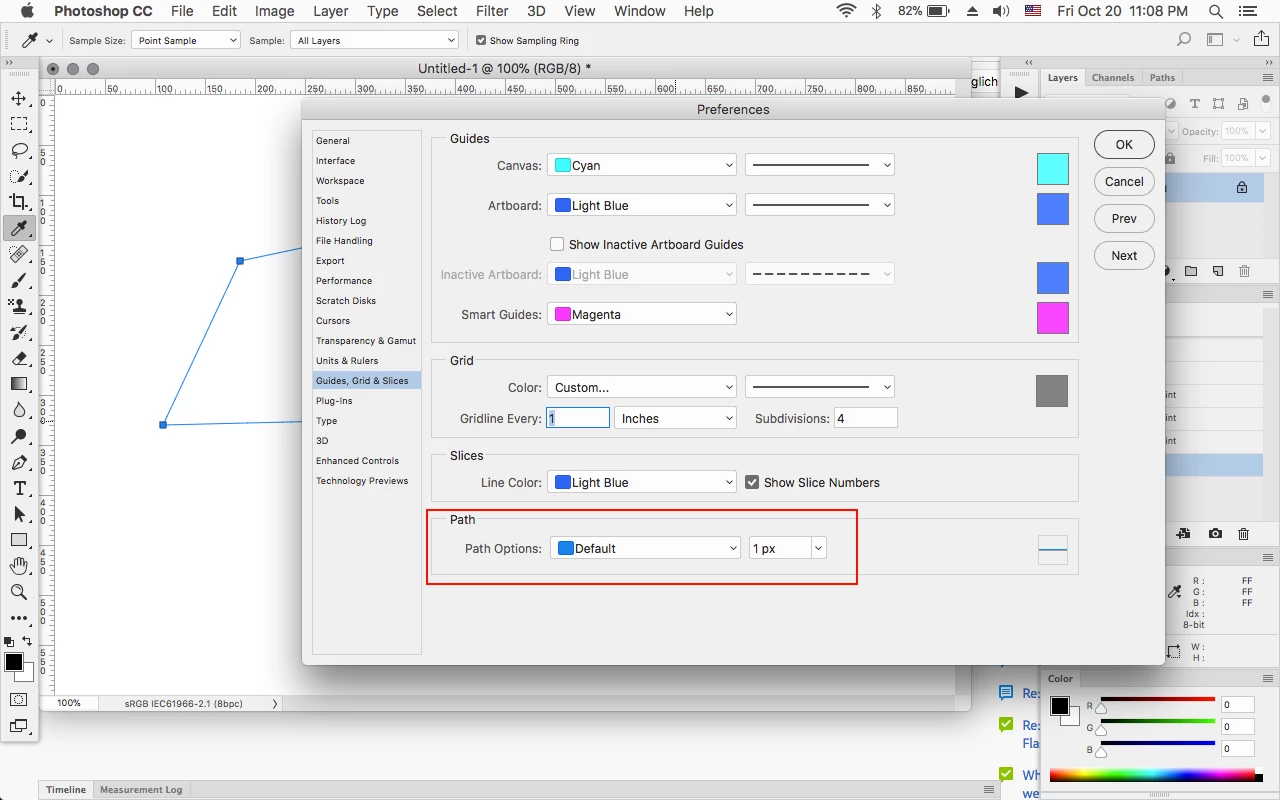Click the Gridline Every value field

click(x=578, y=418)
